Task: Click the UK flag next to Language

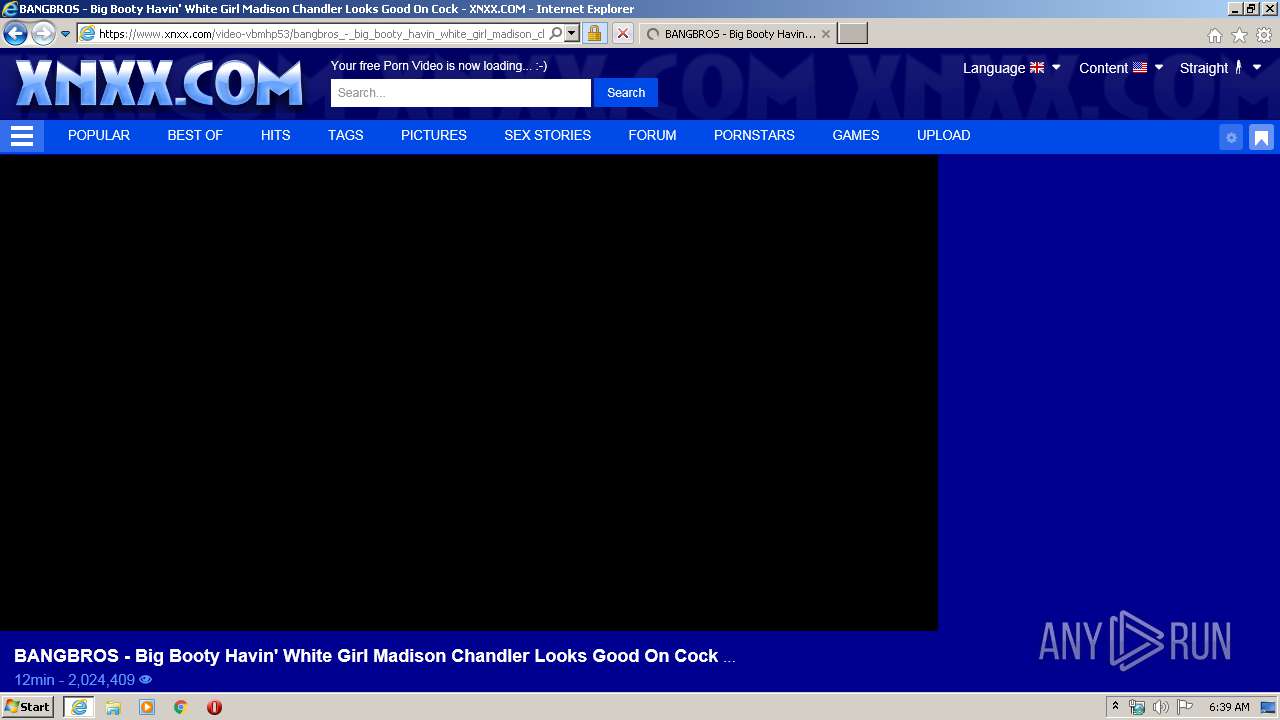Action: coord(1037,68)
